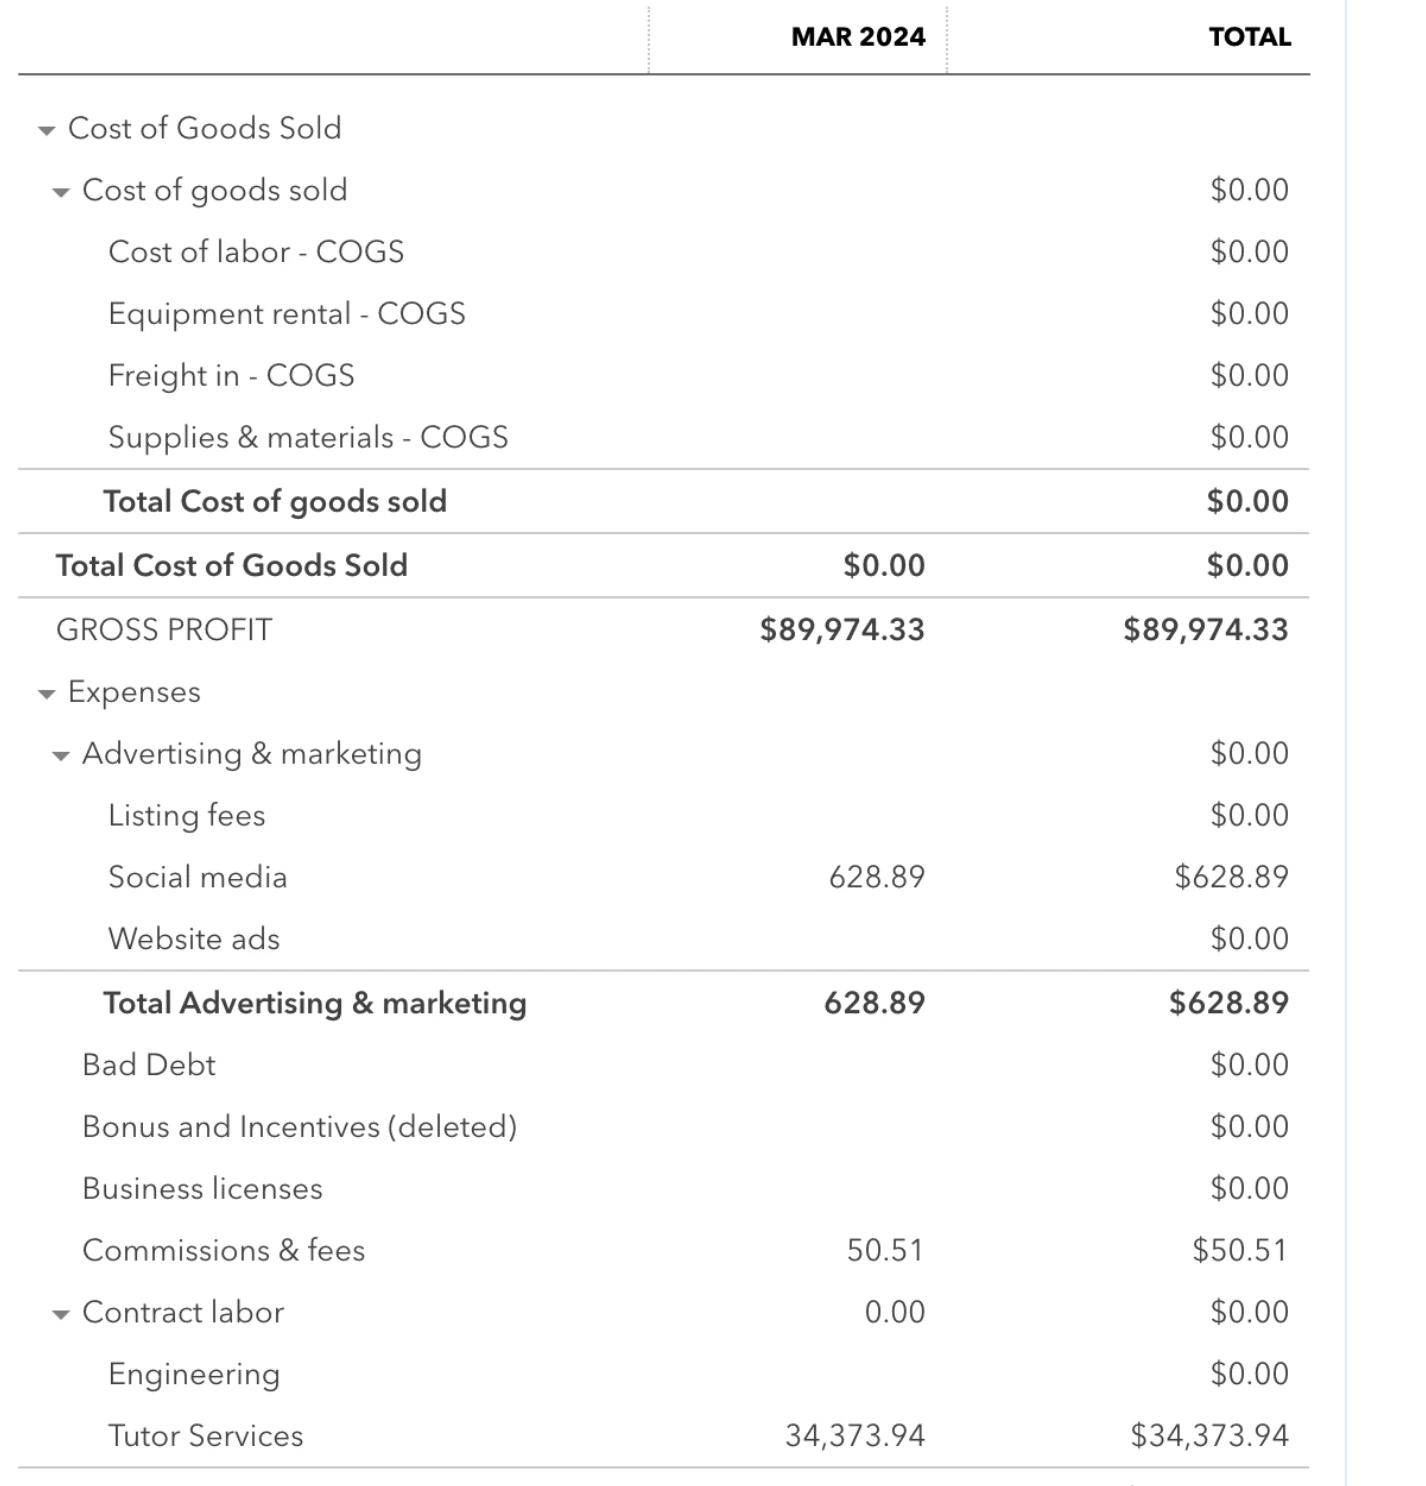The width and height of the screenshot is (1426, 1486).
Task: Click the Contract labor 0.00 amount
Action: 895,1312
